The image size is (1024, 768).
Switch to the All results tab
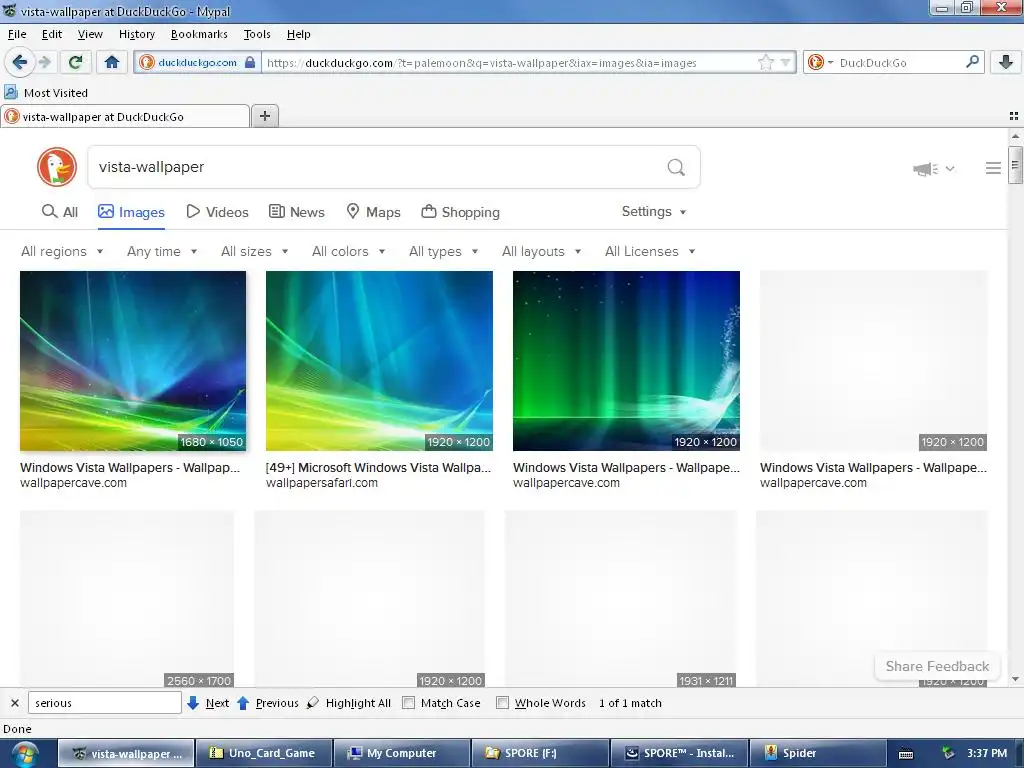(59, 212)
